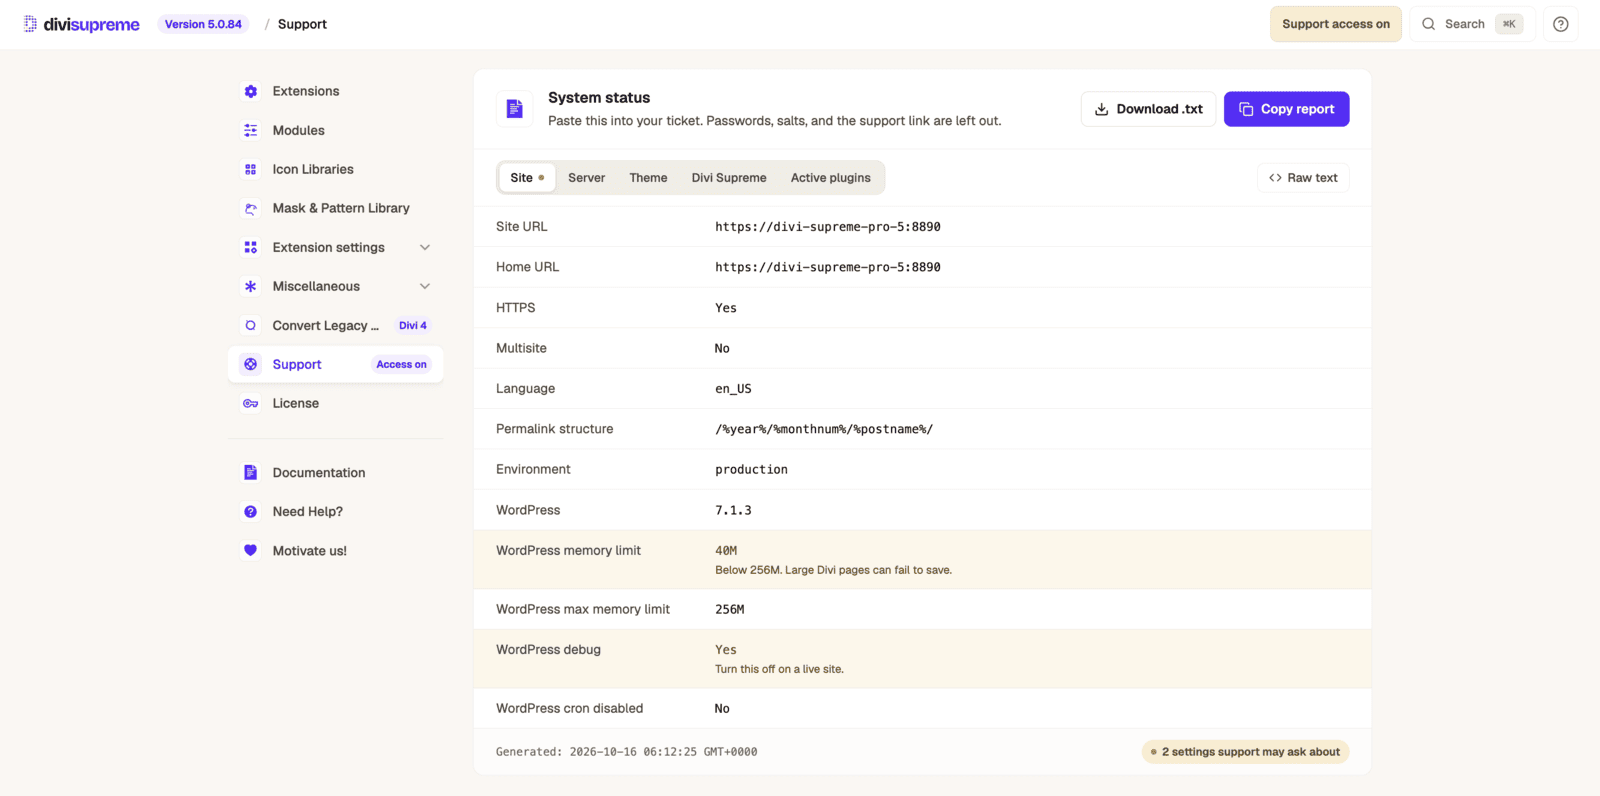The image size is (1600, 796).
Task: Click the Mask & Pattern Library icon
Action: [250, 208]
